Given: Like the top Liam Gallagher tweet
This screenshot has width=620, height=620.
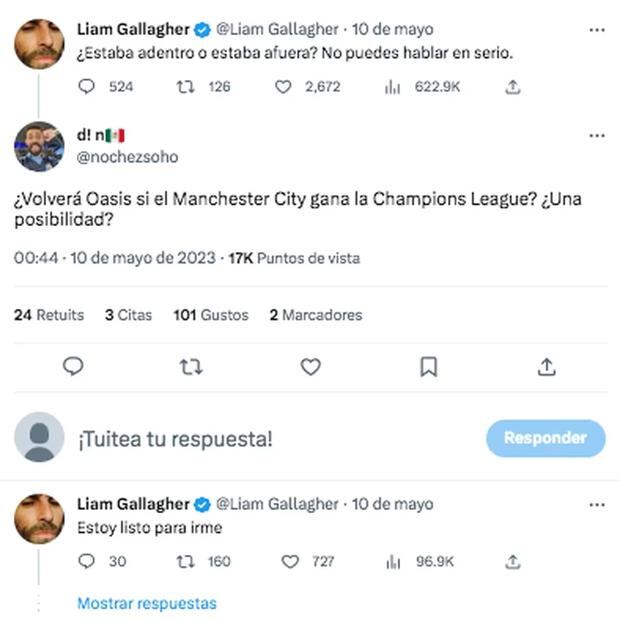Looking at the screenshot, I should [283, 87].
